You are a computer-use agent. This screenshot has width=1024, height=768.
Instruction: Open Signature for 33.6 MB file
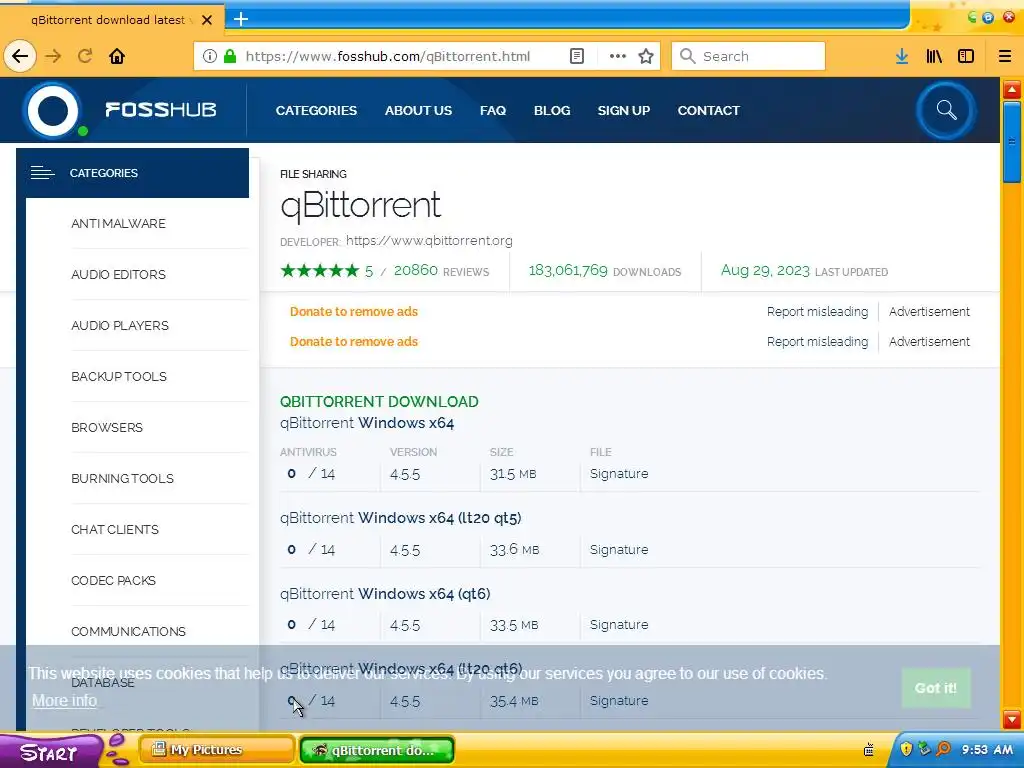pyautogui.click(x=619, y=549)
